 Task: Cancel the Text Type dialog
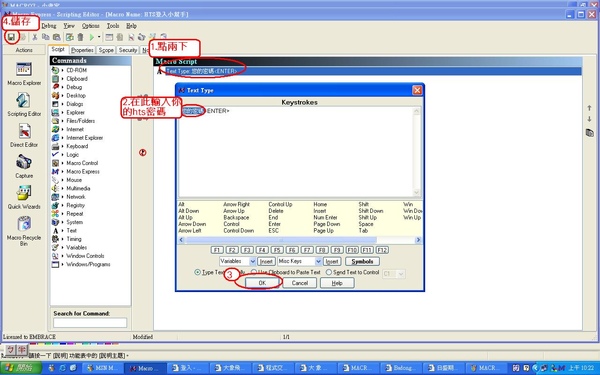point(300,283)
